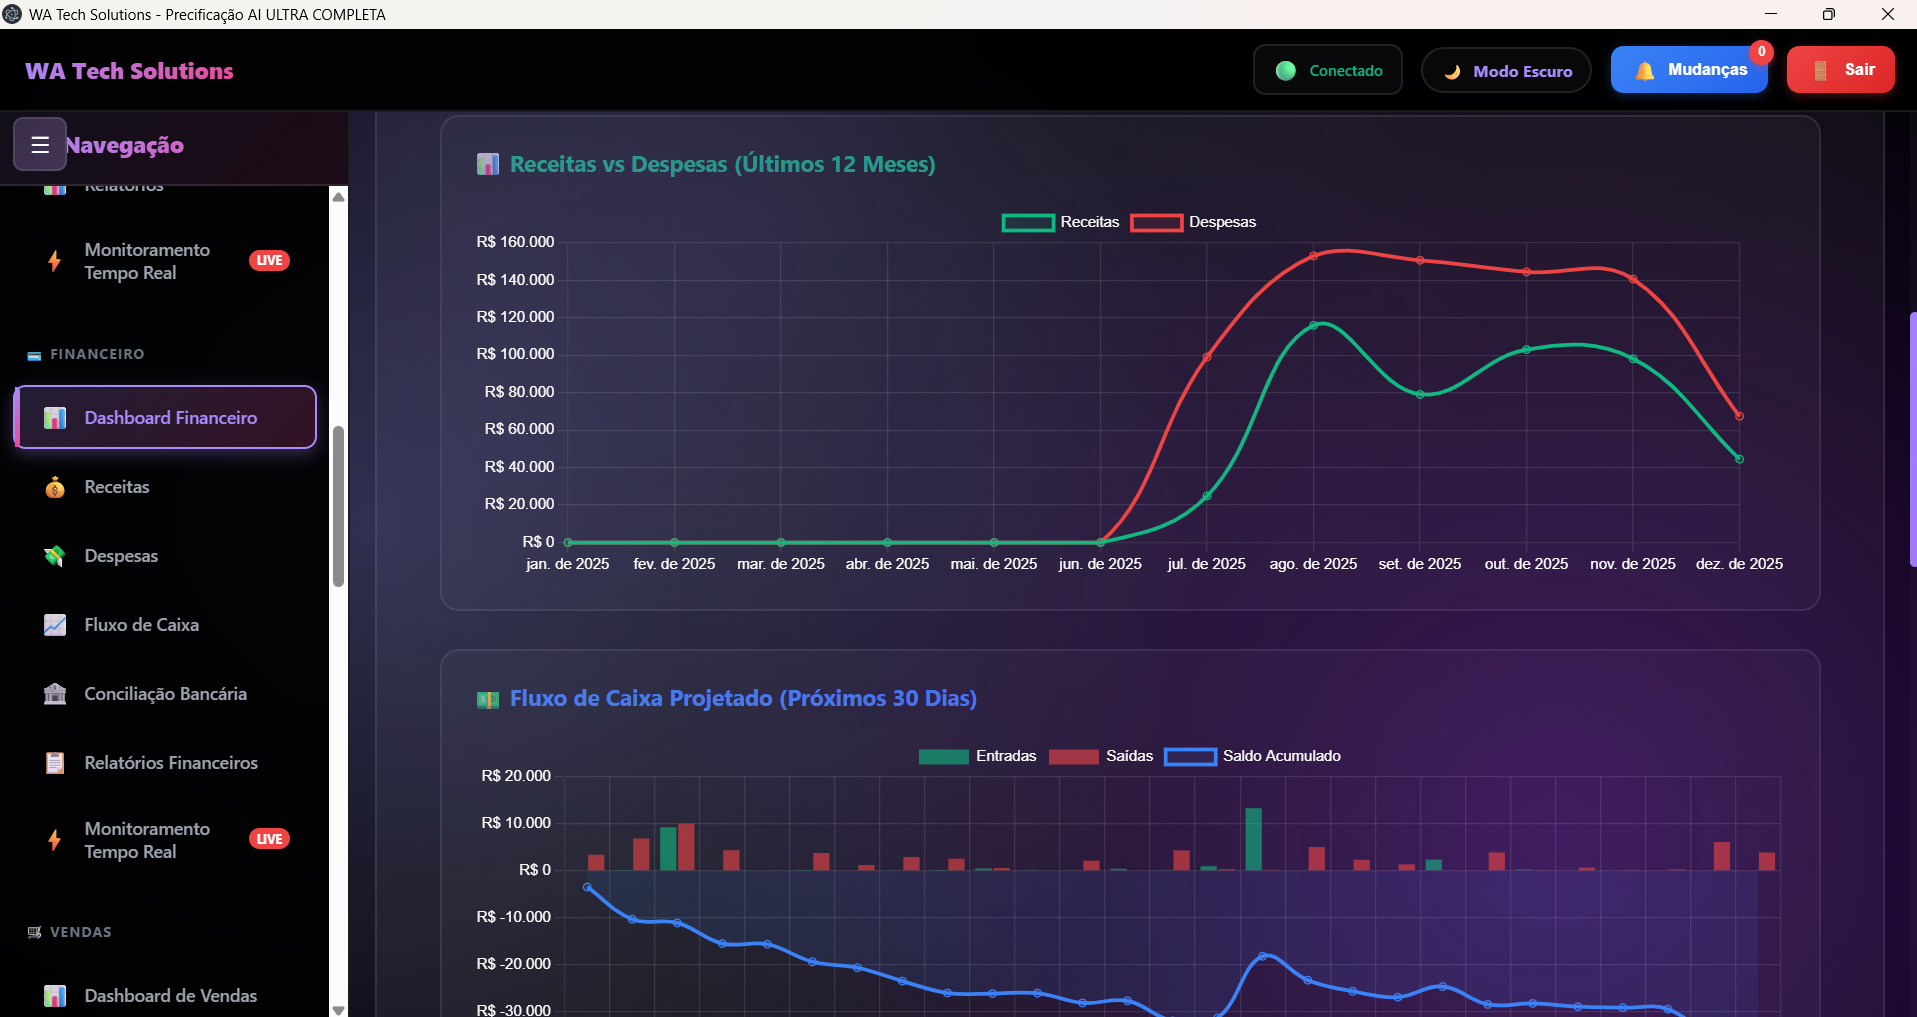Click the Conciliação Bancária bank icon
Viewport: 1917px width, 1017px height.
(55, 694)
